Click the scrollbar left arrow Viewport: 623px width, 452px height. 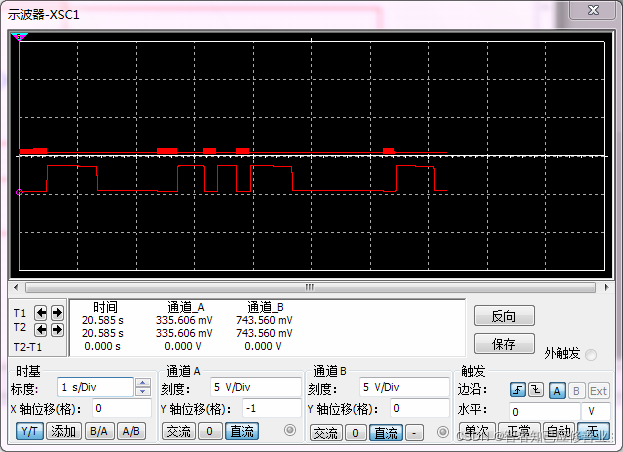click(16, 287)
